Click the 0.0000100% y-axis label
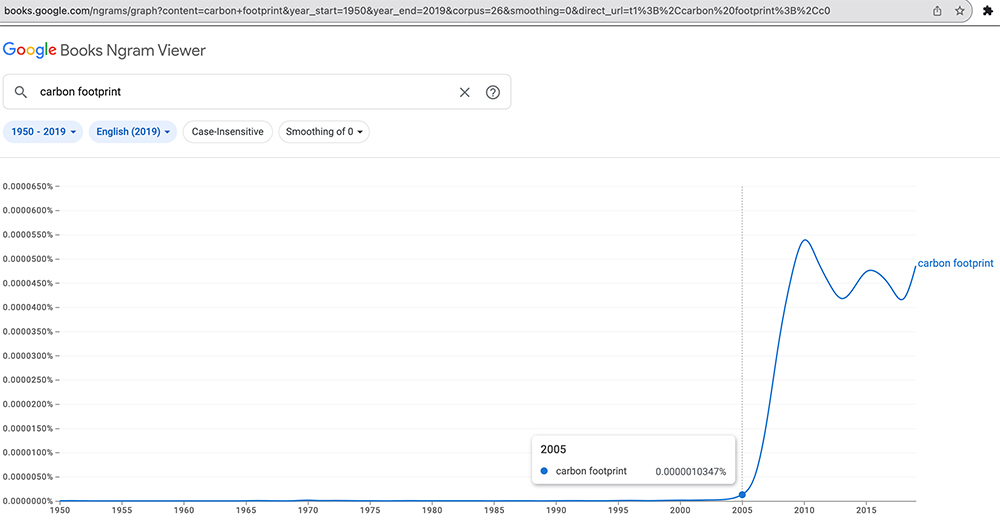 pos(28,453)
